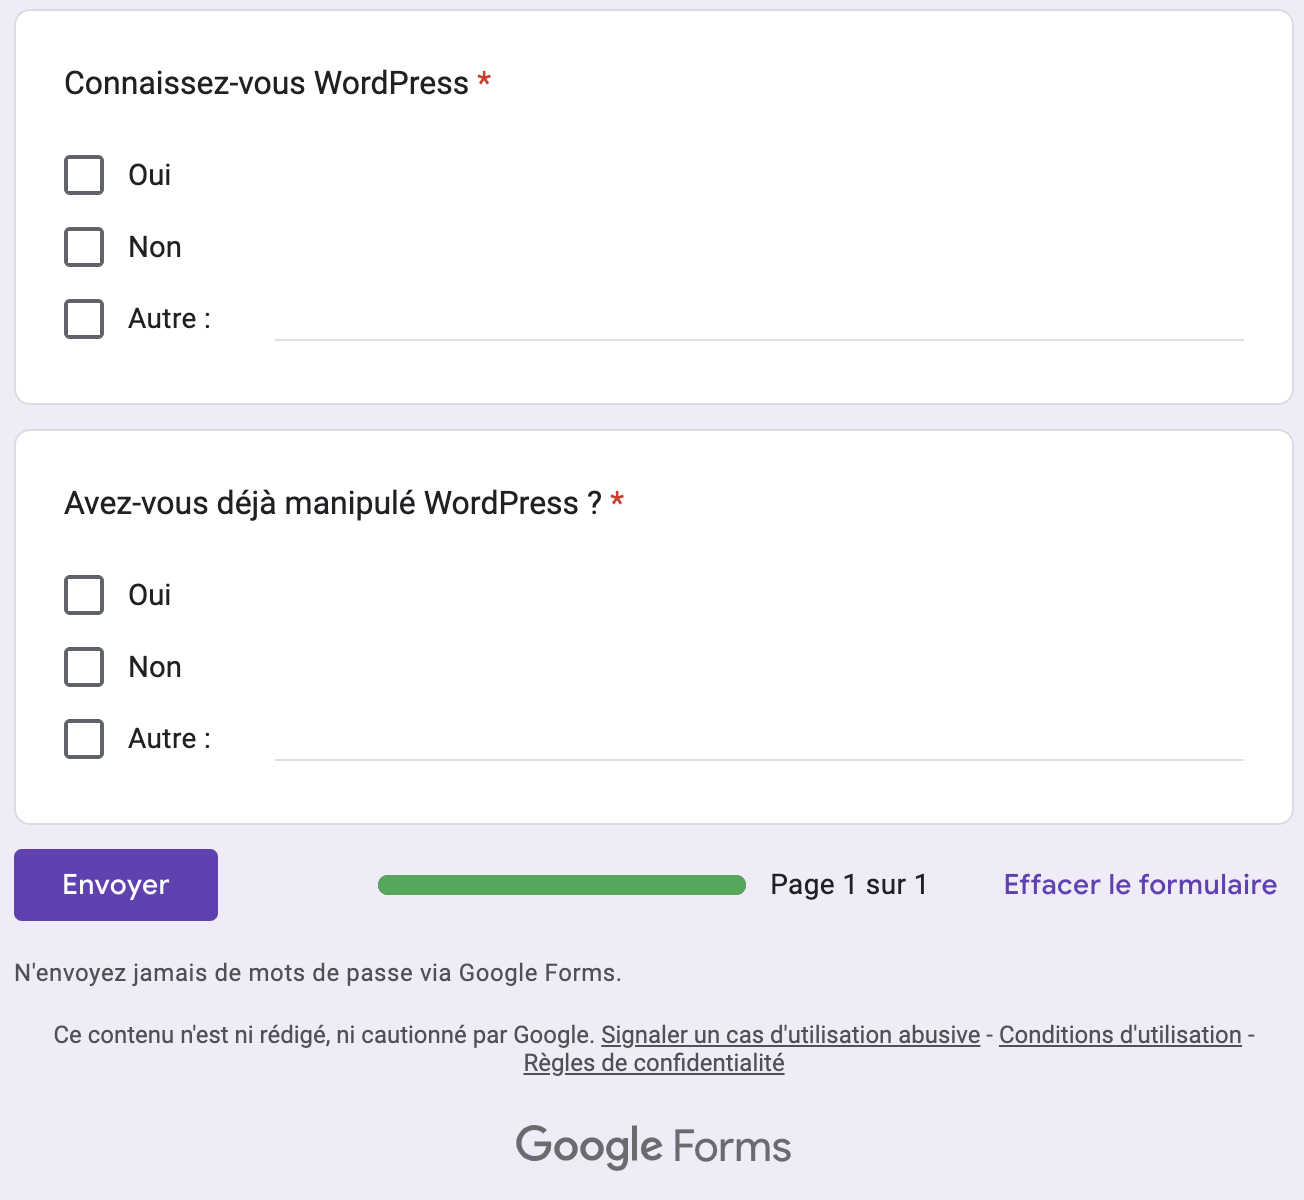Click Effacer le formulaire
Screen dimensions: 1304x1200
tap(1140, 885)
